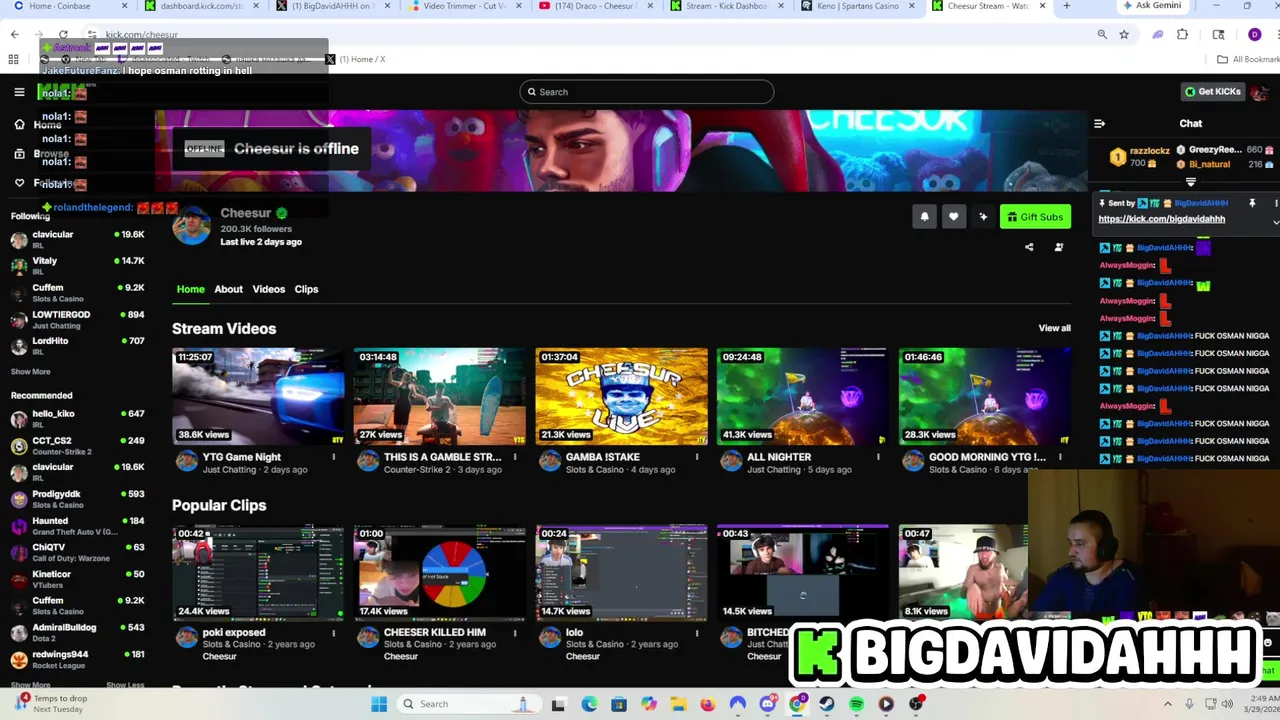The height and width of the screenshot is (720, 1280).
Task: Play the GAMBA !STAKE video thumbnail
Action: [621, 396]
